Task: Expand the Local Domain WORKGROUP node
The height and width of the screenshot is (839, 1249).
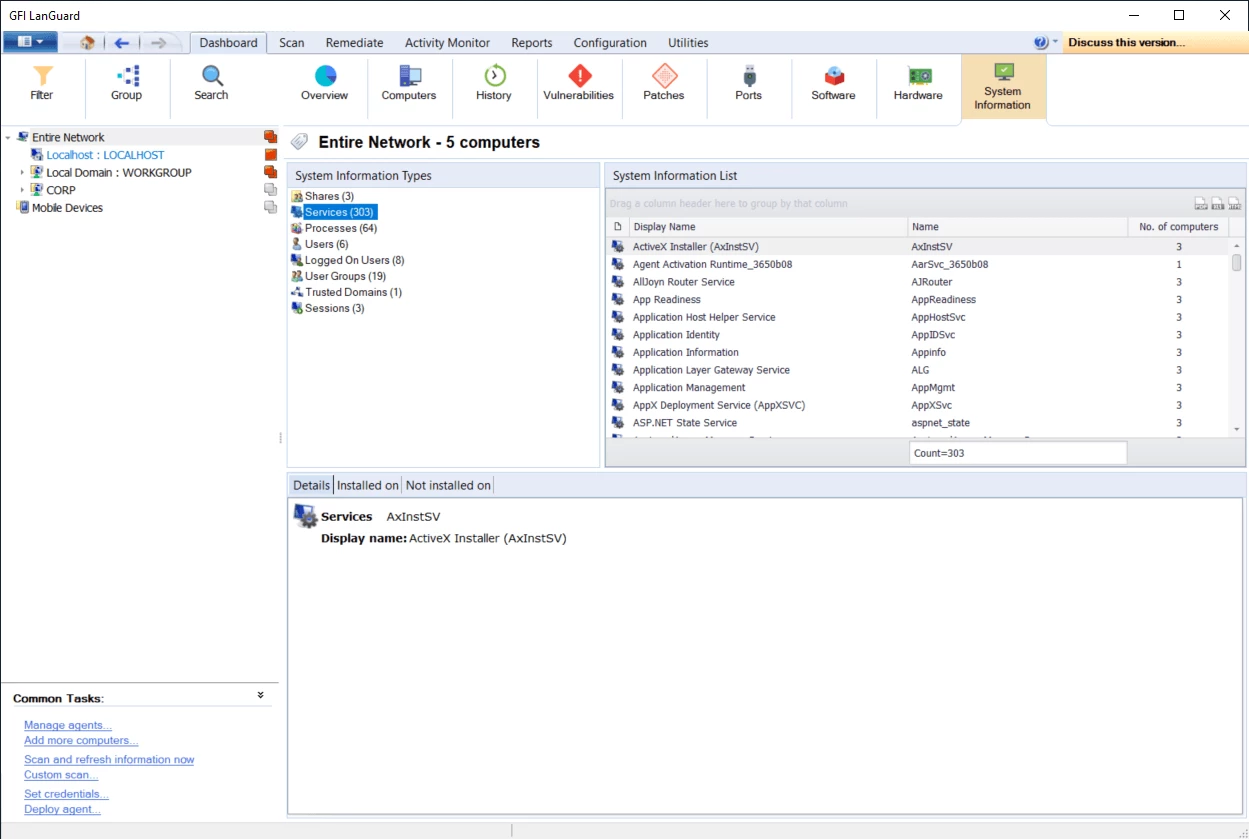Action: tap(22, 173)
